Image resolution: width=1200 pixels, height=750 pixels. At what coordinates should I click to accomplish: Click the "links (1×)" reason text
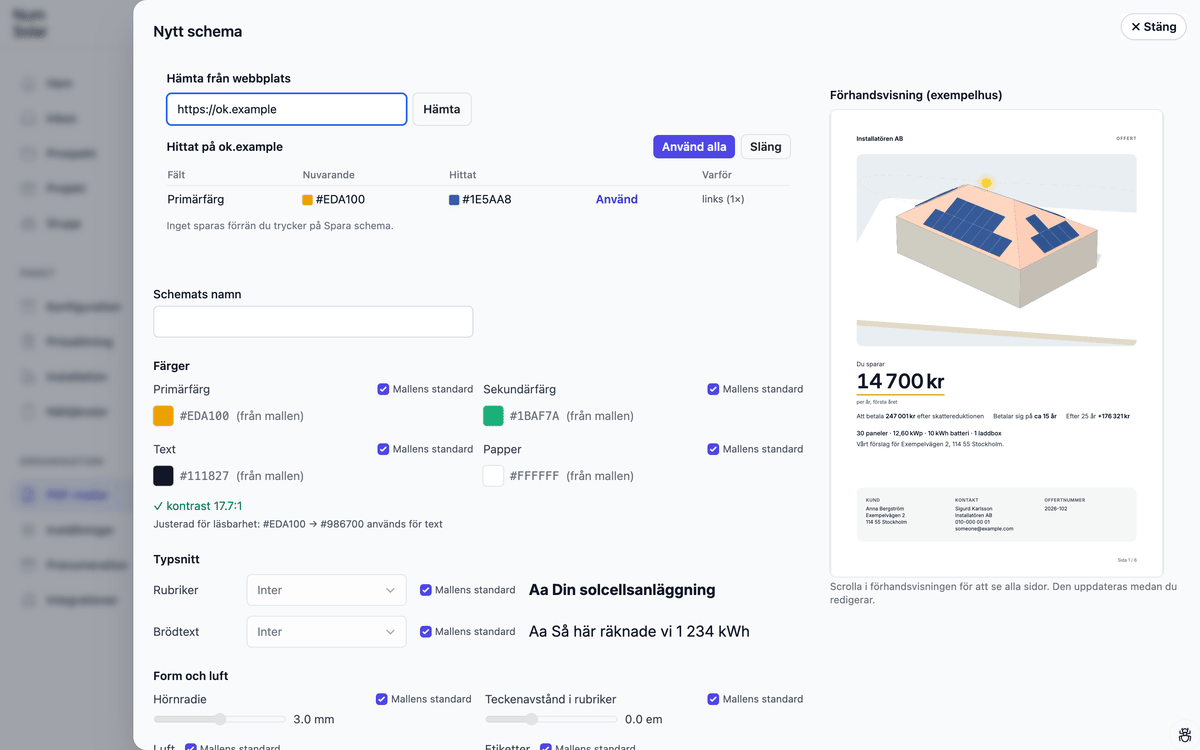(723, 199)
